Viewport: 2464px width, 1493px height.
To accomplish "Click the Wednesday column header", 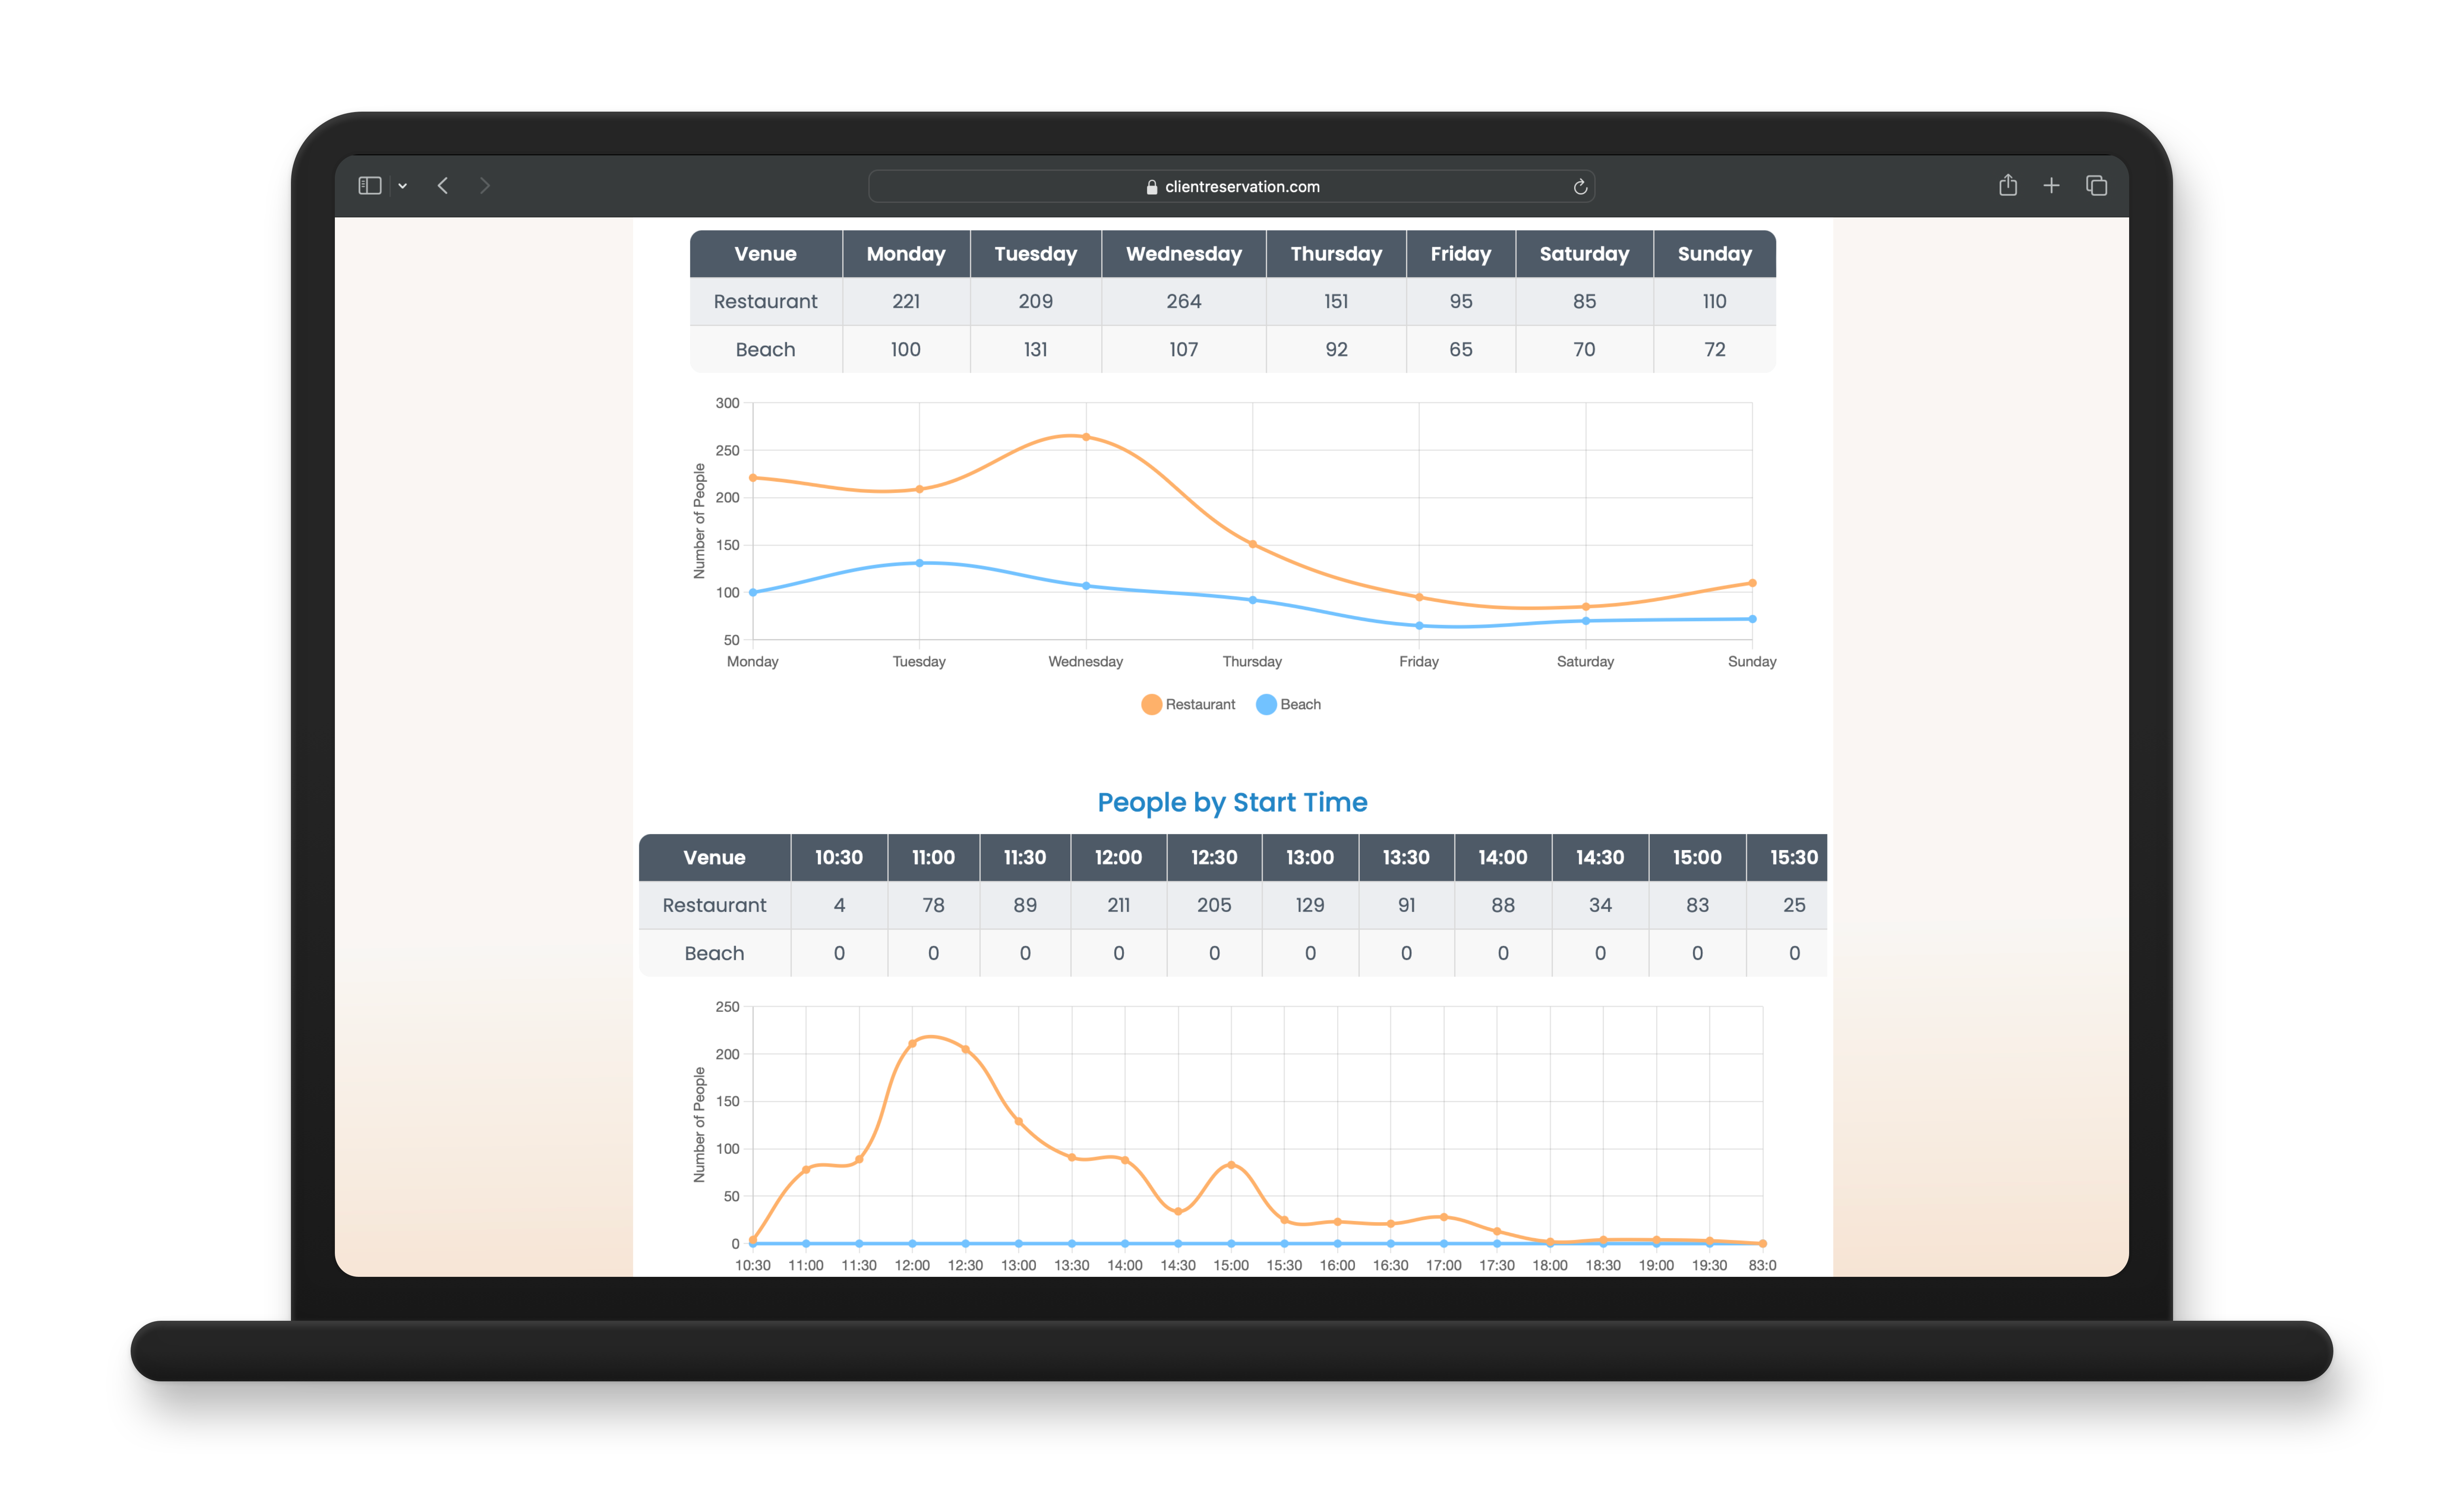I will pyautogui.click(x=1183, y=254).
